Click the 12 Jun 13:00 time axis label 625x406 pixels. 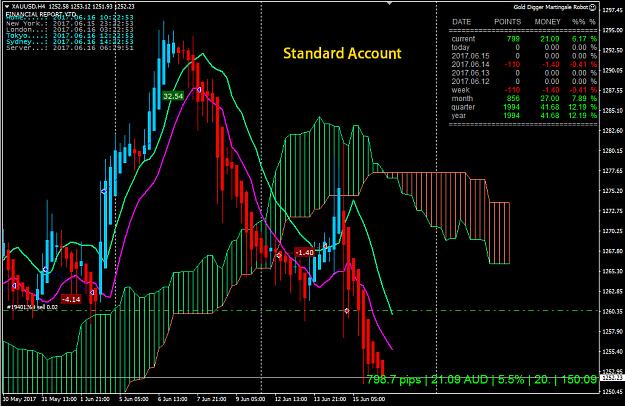tap(291, 399)
